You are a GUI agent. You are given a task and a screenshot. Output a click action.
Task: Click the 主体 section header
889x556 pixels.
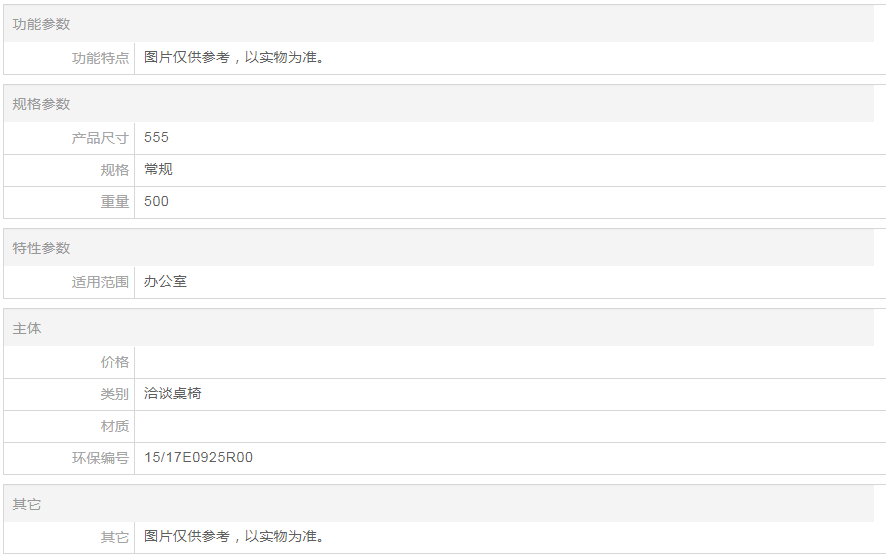click(x=27, y=328)
